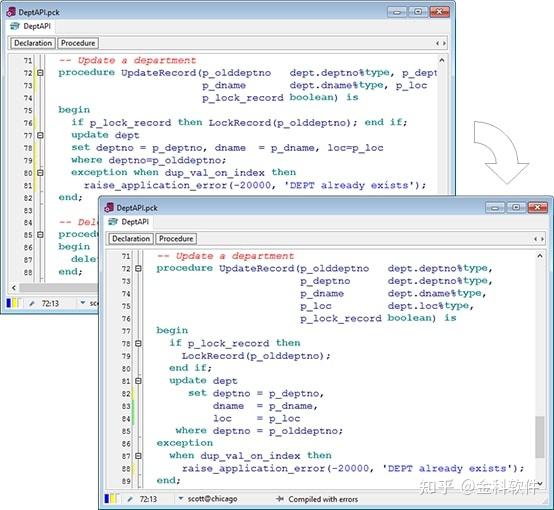Collapse fold at line 80 in back window
The width and height of the screenshot is (554, 510).
pos(40,172)
